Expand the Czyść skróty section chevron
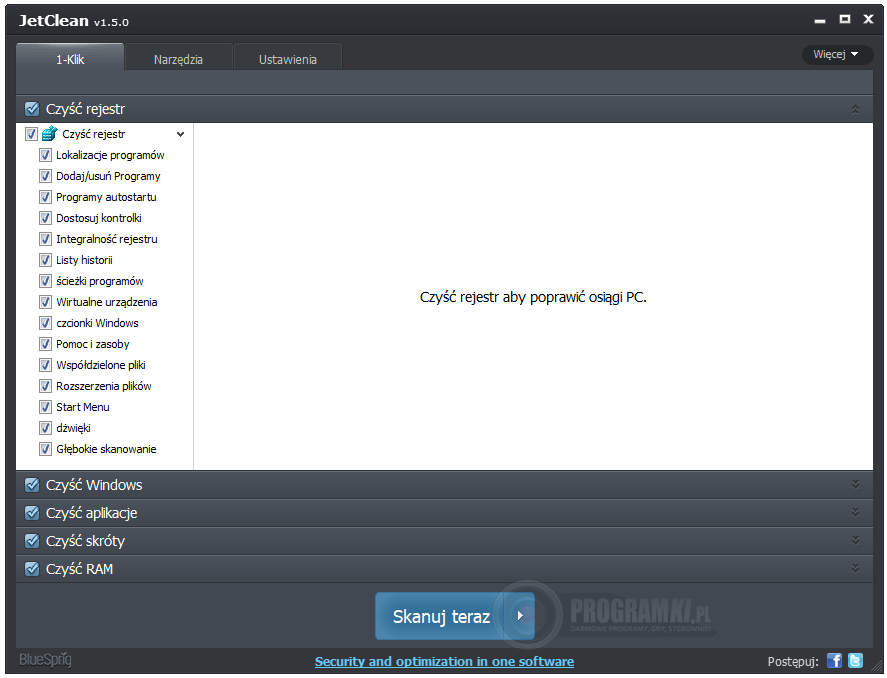 (x=855, y=541)
